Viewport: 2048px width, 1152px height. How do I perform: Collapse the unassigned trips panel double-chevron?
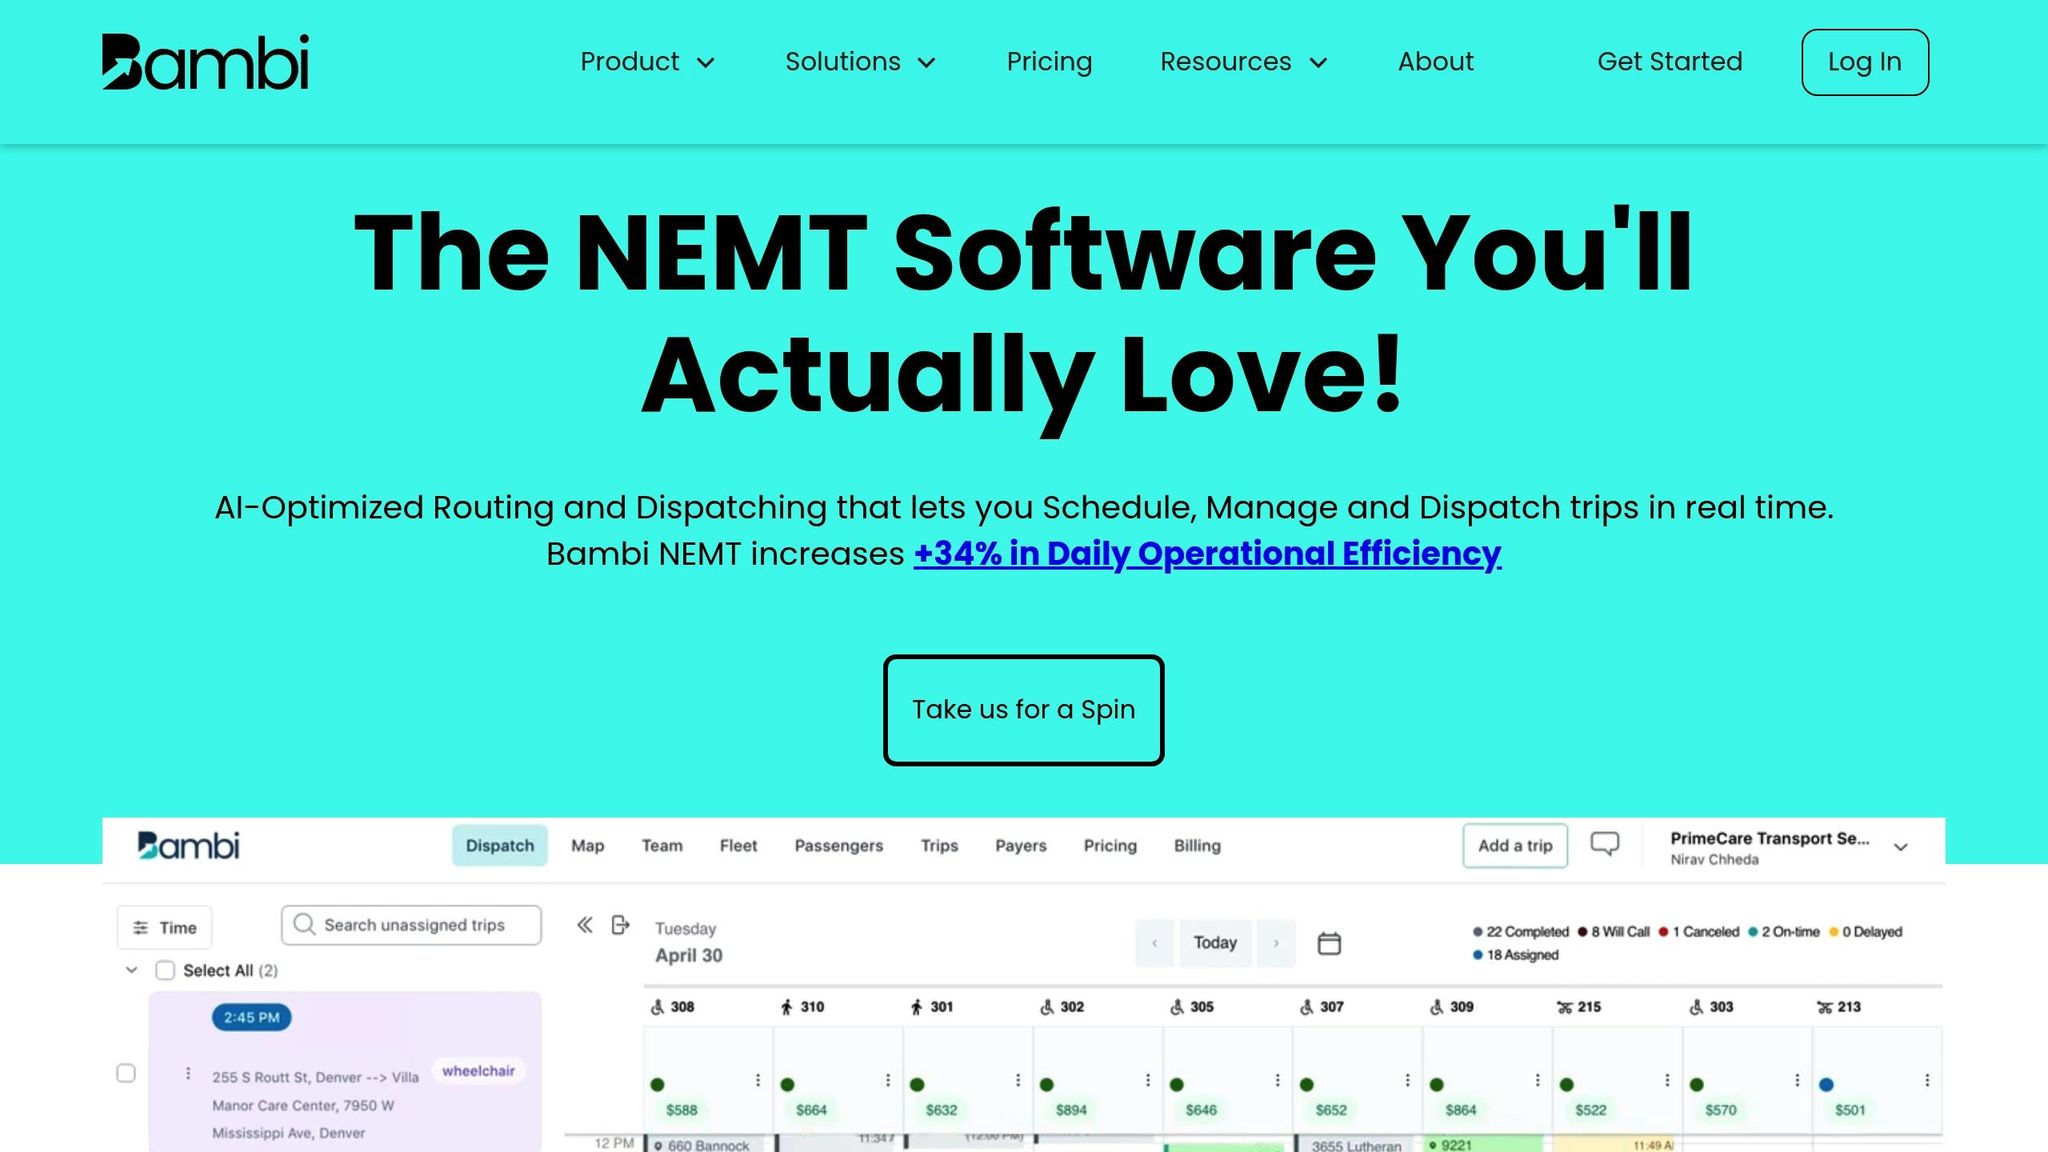[x=585, y=925]
